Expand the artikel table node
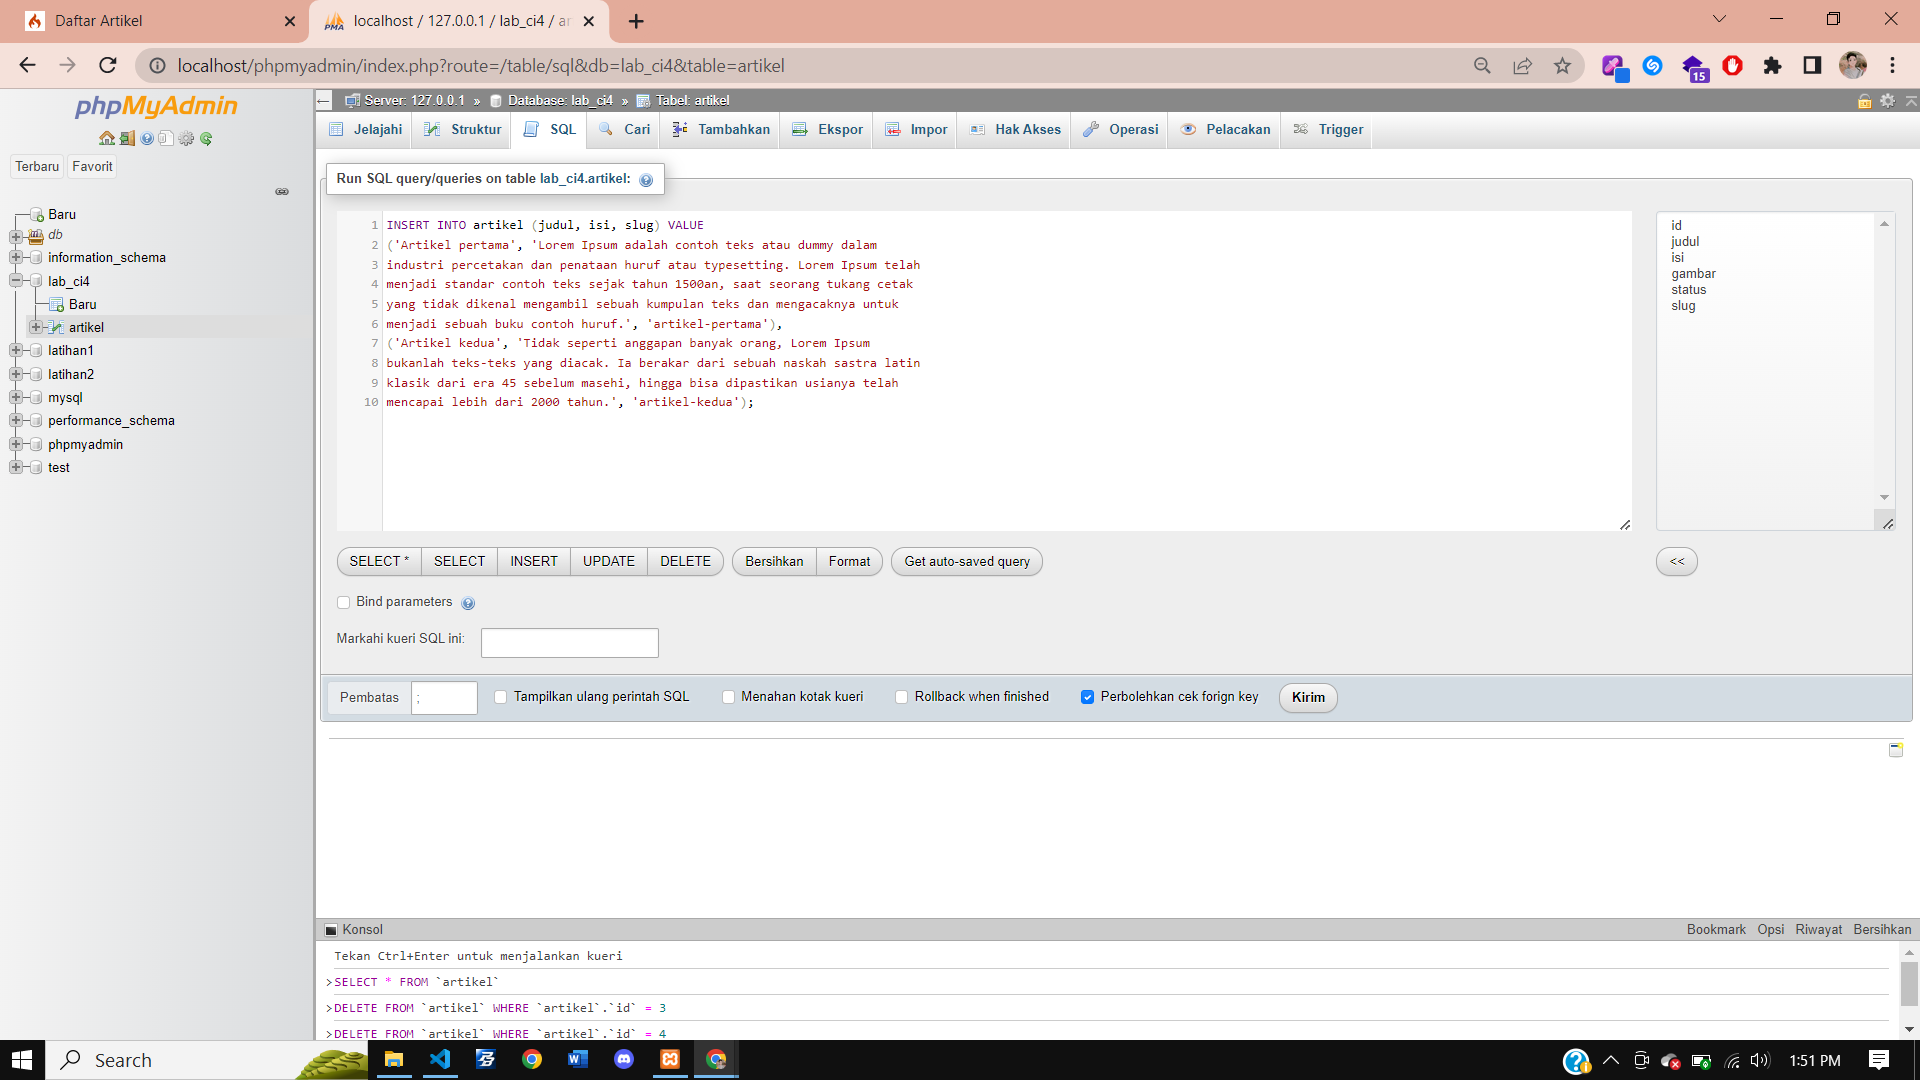Screen dimensions: 1920x1080 point(36,327)
